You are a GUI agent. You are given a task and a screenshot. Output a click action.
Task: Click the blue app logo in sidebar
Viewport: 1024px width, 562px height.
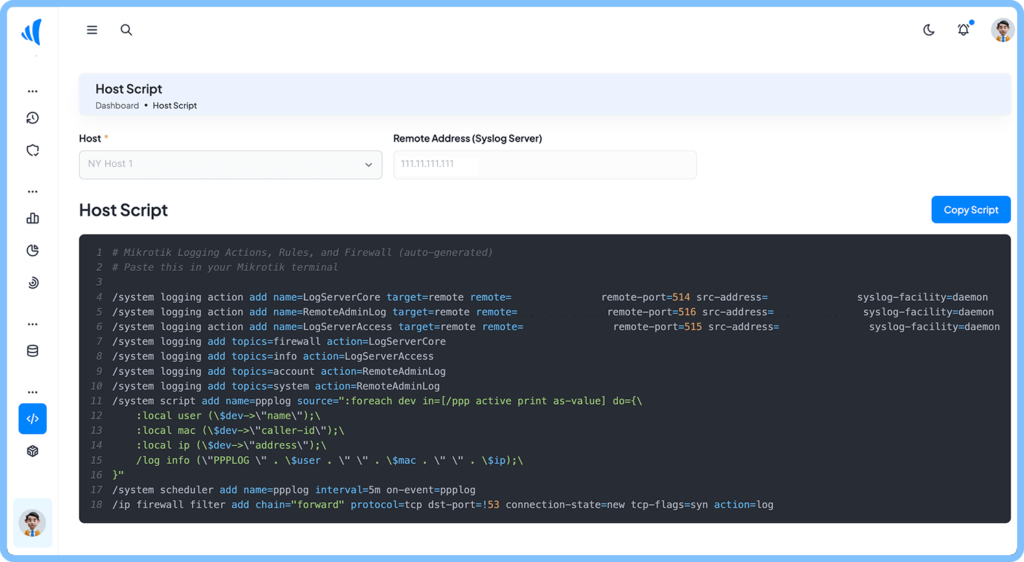tap(32, 32)
